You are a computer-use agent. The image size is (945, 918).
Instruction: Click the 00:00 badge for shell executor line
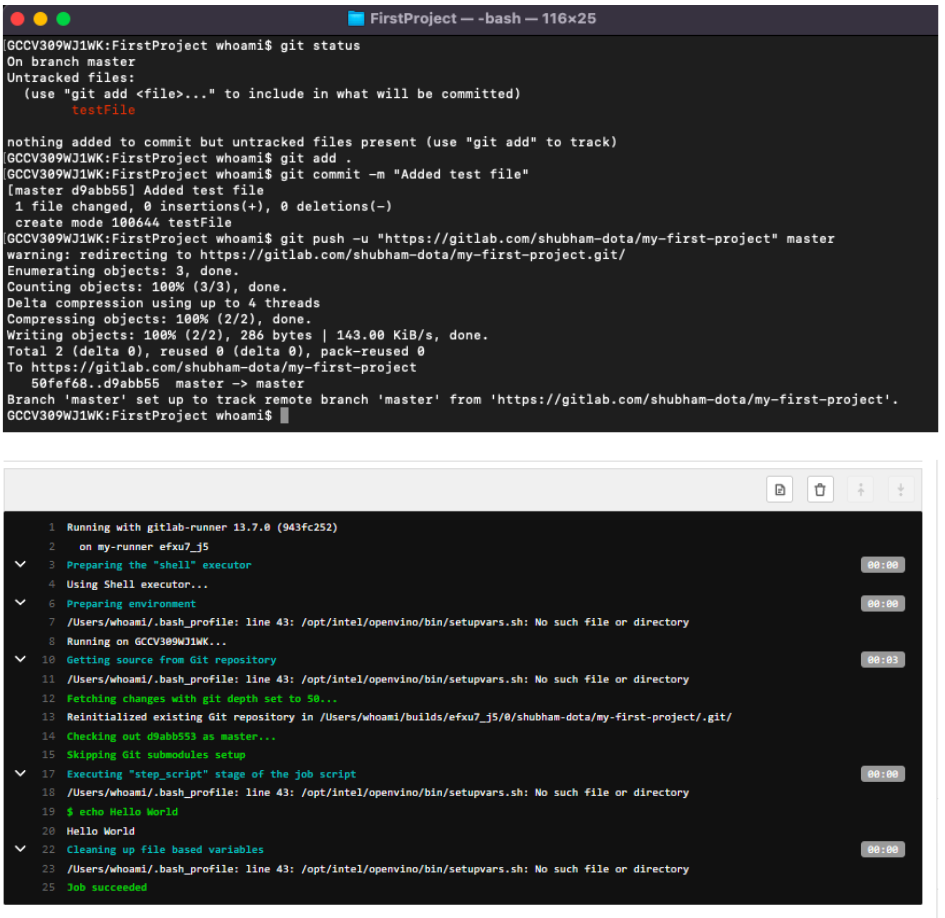point(882,565)
